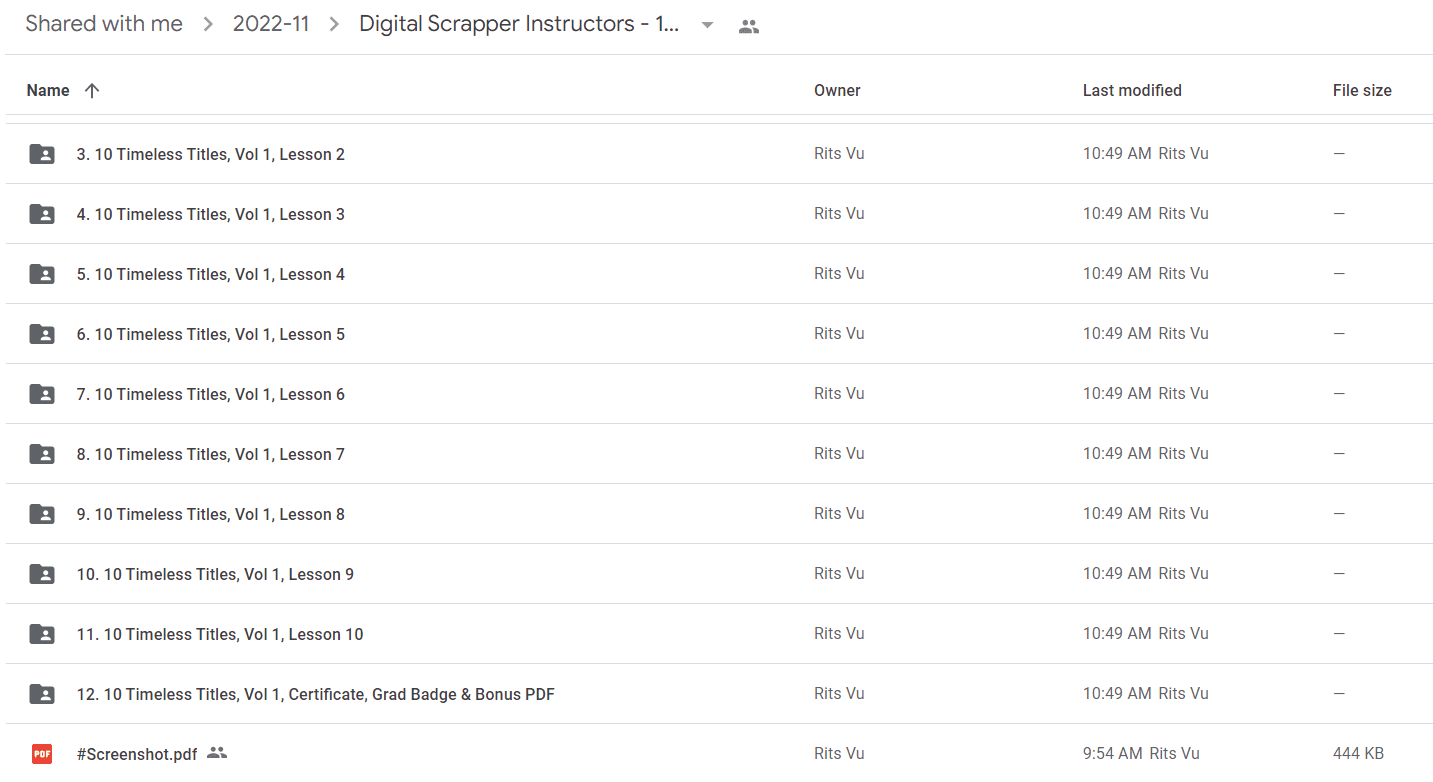Click 10:49 AM modified time in Lesson 5 row
This screenshot has height=782, width=1433.
coord(1117,334)
